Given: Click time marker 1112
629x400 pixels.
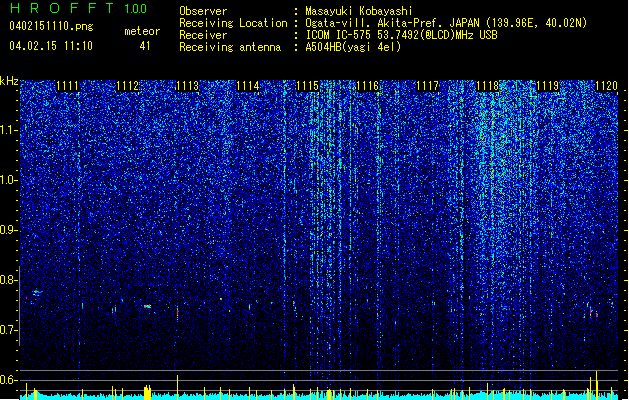Looking at the screenshot, I should (128, 86).
